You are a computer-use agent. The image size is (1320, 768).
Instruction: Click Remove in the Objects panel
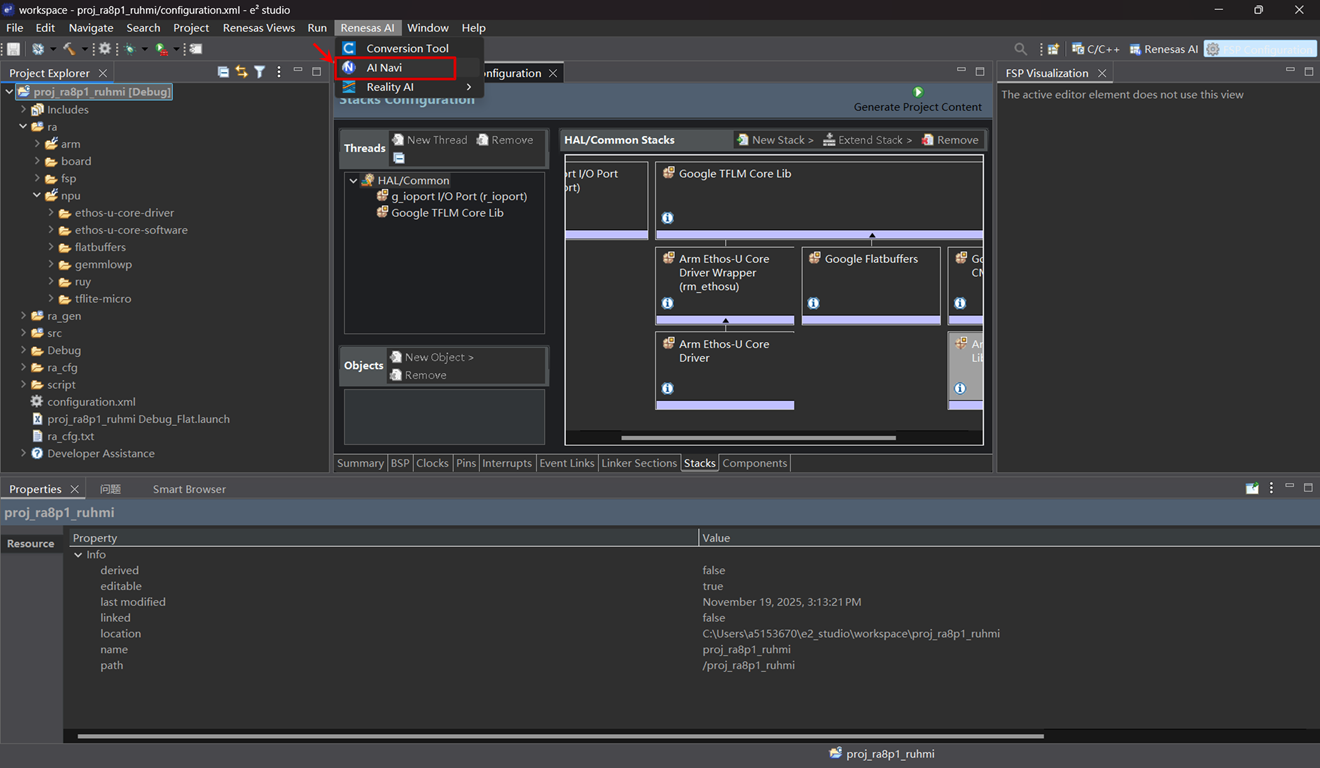pyautogui.click(x=419, y=375)
